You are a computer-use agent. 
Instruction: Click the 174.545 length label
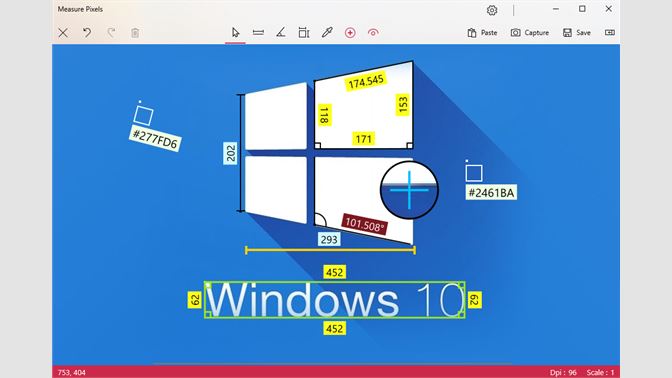pos(366,81)
